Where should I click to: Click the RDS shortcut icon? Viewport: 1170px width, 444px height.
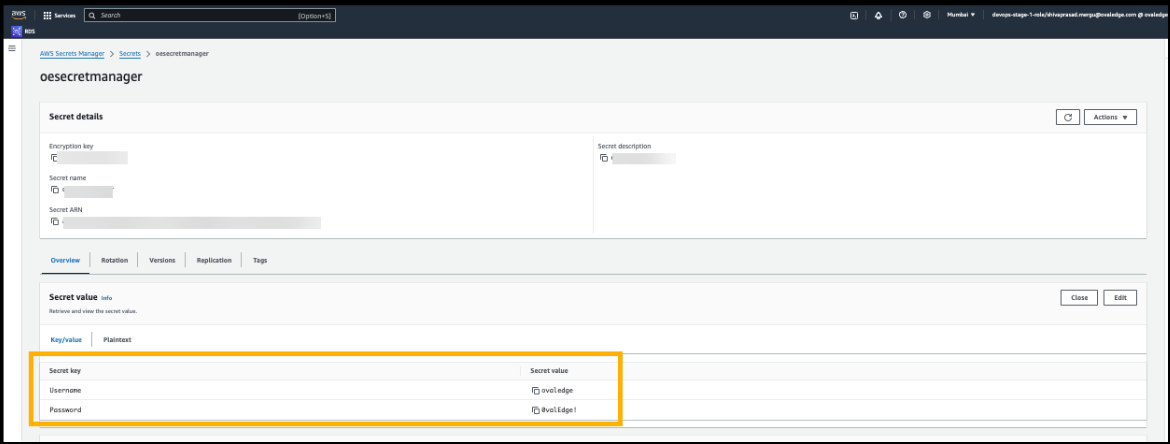(x=18, y=31)
